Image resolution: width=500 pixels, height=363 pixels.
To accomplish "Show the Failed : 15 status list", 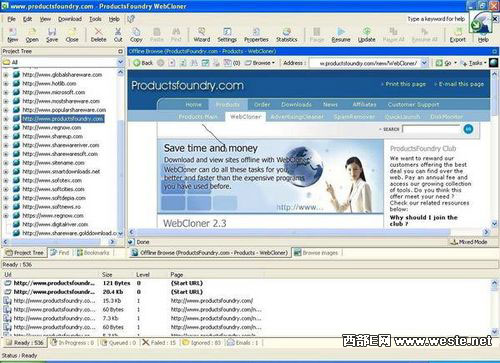I will (159, 343).
